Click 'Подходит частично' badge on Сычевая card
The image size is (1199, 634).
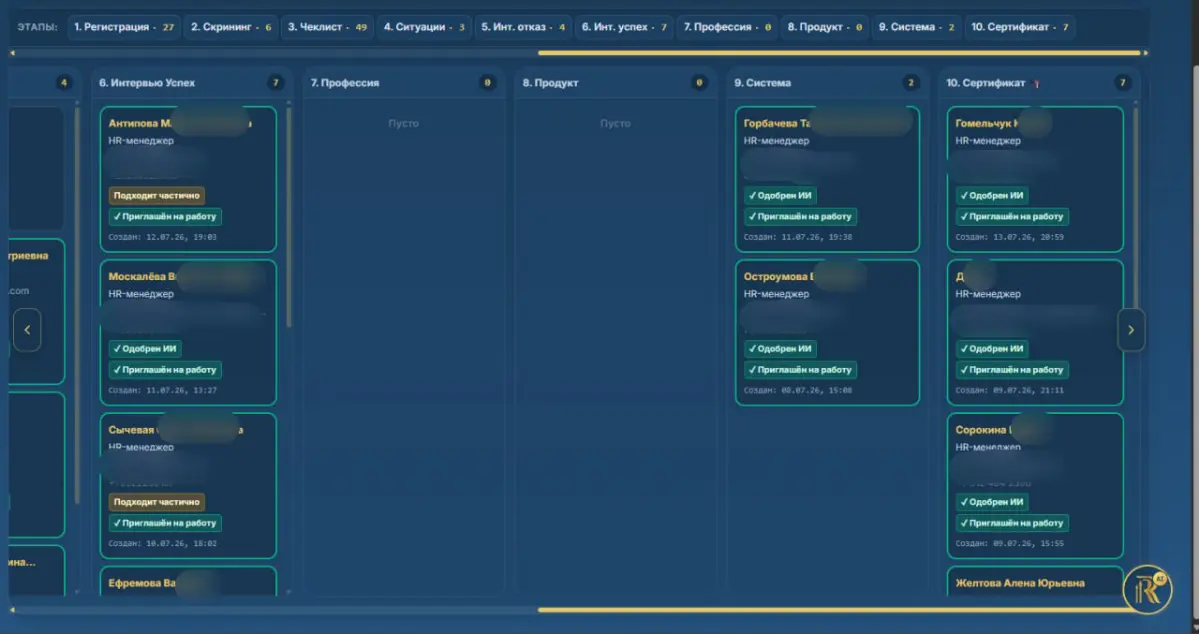click(x=157, y=502)
